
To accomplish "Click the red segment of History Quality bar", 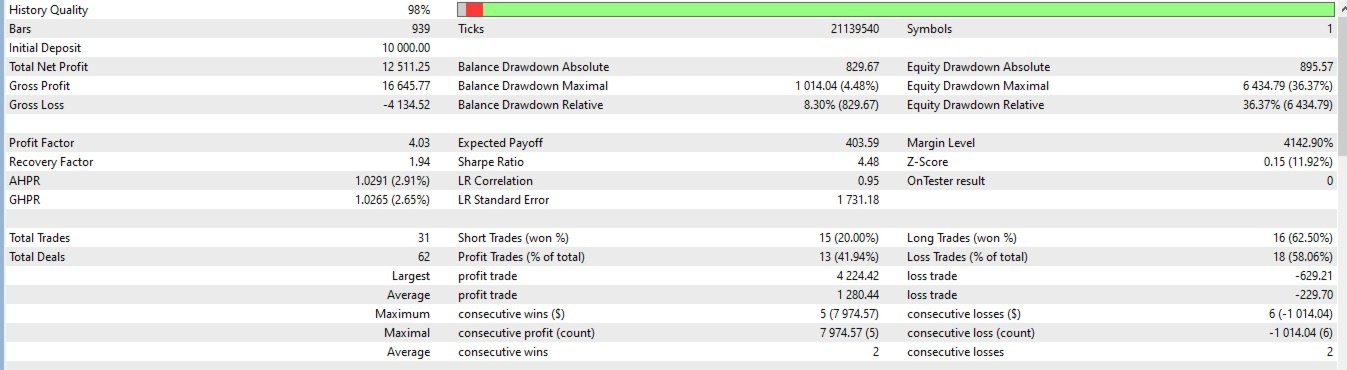I will [x=474, y=10].
